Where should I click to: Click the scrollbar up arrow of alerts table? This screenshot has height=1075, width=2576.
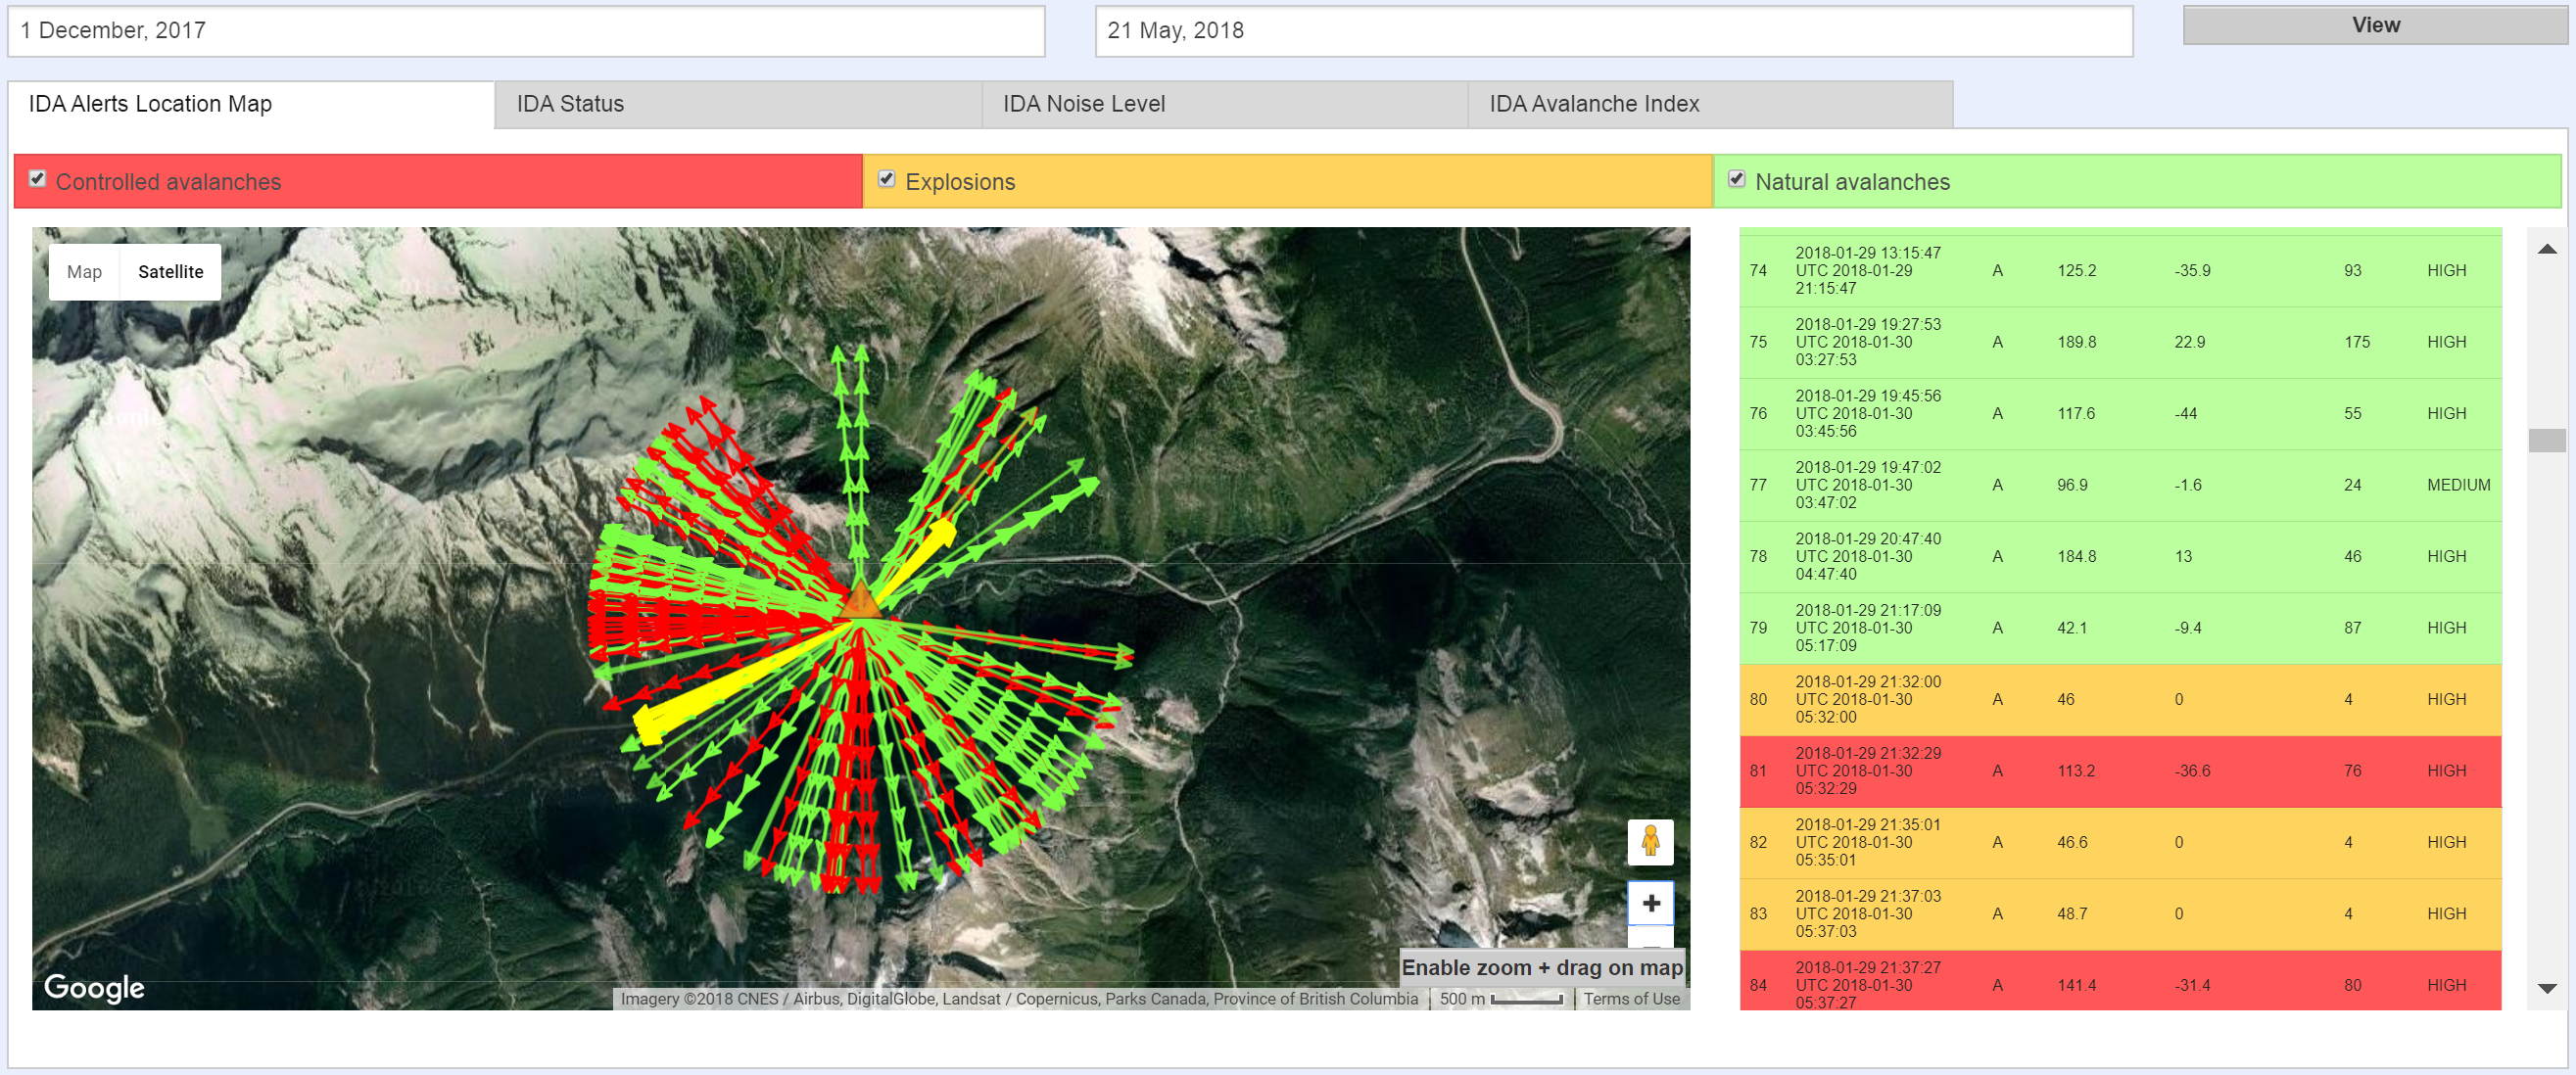(x=2546, y=249)
